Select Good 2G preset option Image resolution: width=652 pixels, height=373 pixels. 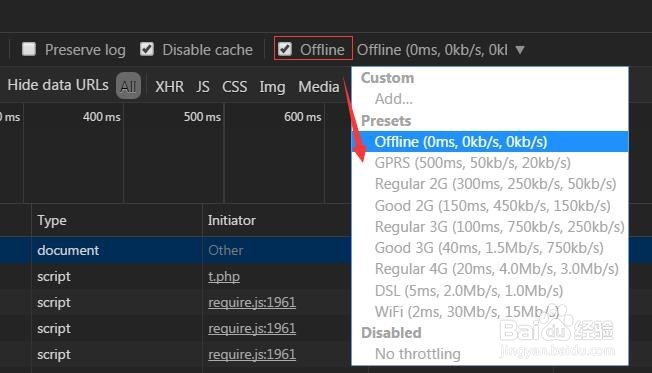(490, 205)
